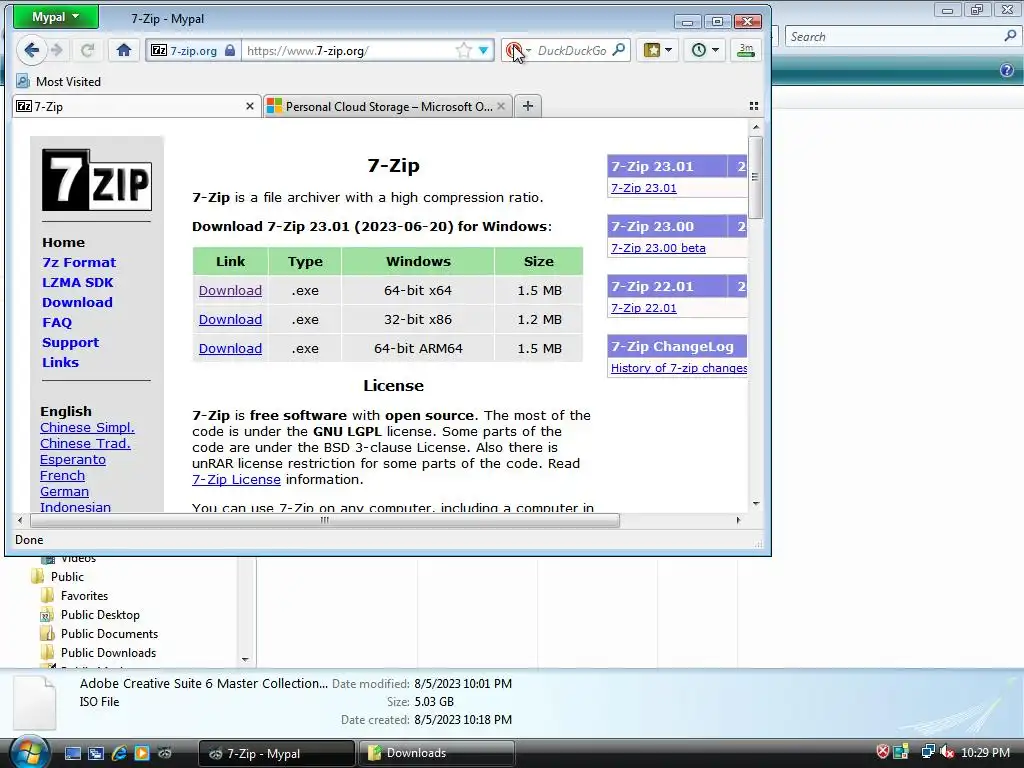This screenshot has height=768, width=1024.
Task: Click in the DuckDuckGo search field
Action: pos(571,50)
